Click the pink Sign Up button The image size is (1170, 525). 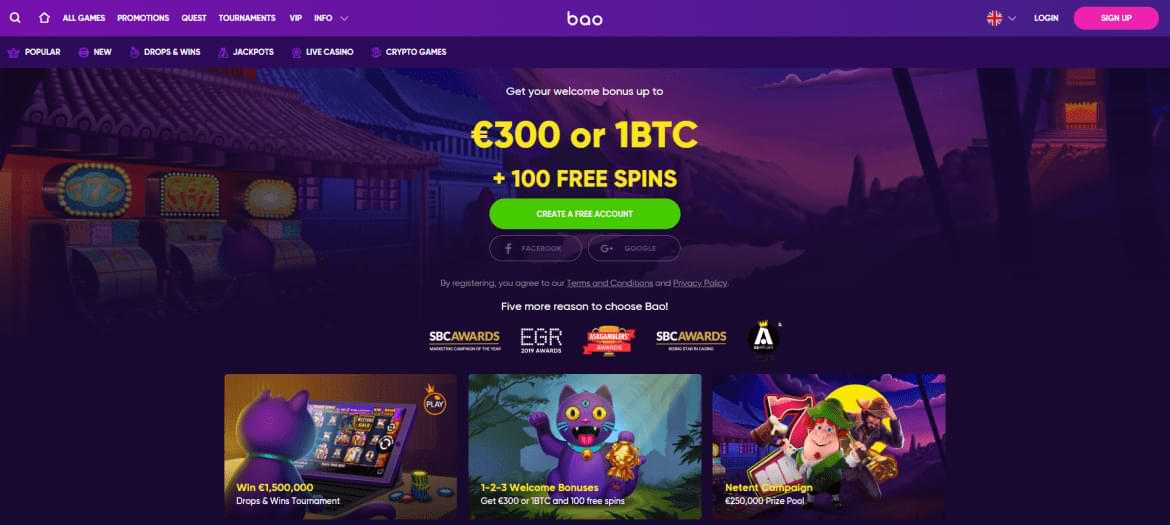(x=1116, y=18)
